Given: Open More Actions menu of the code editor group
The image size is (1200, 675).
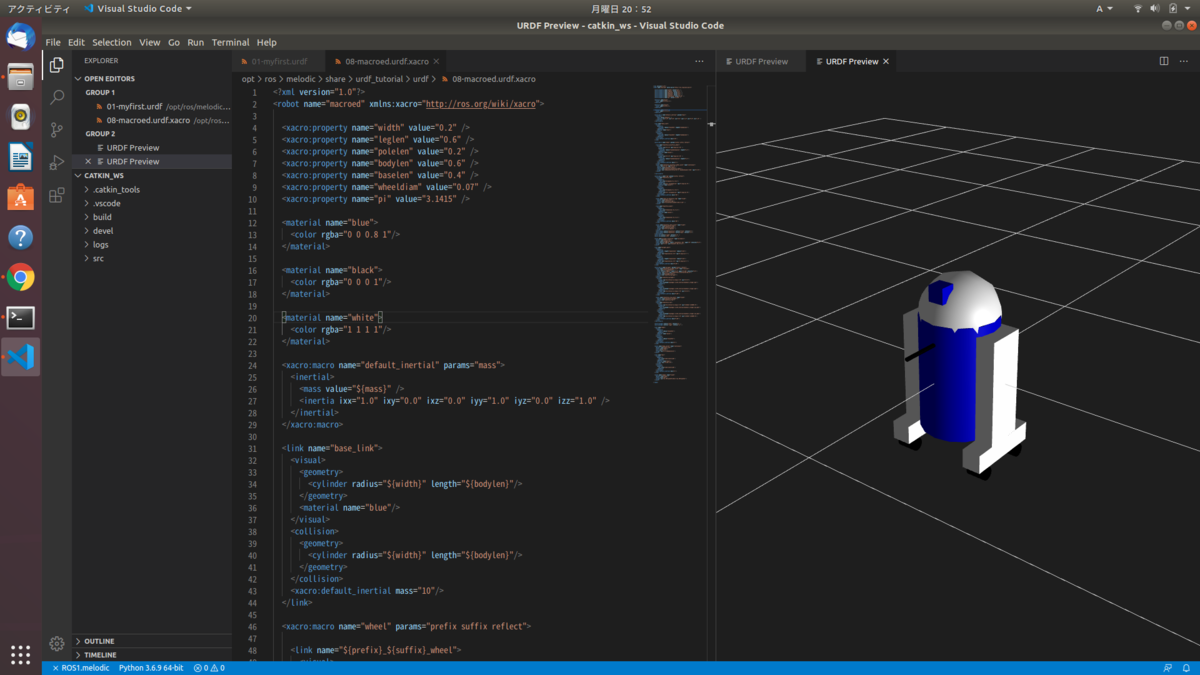Looking at the screenshot, I should pos(699,61).
